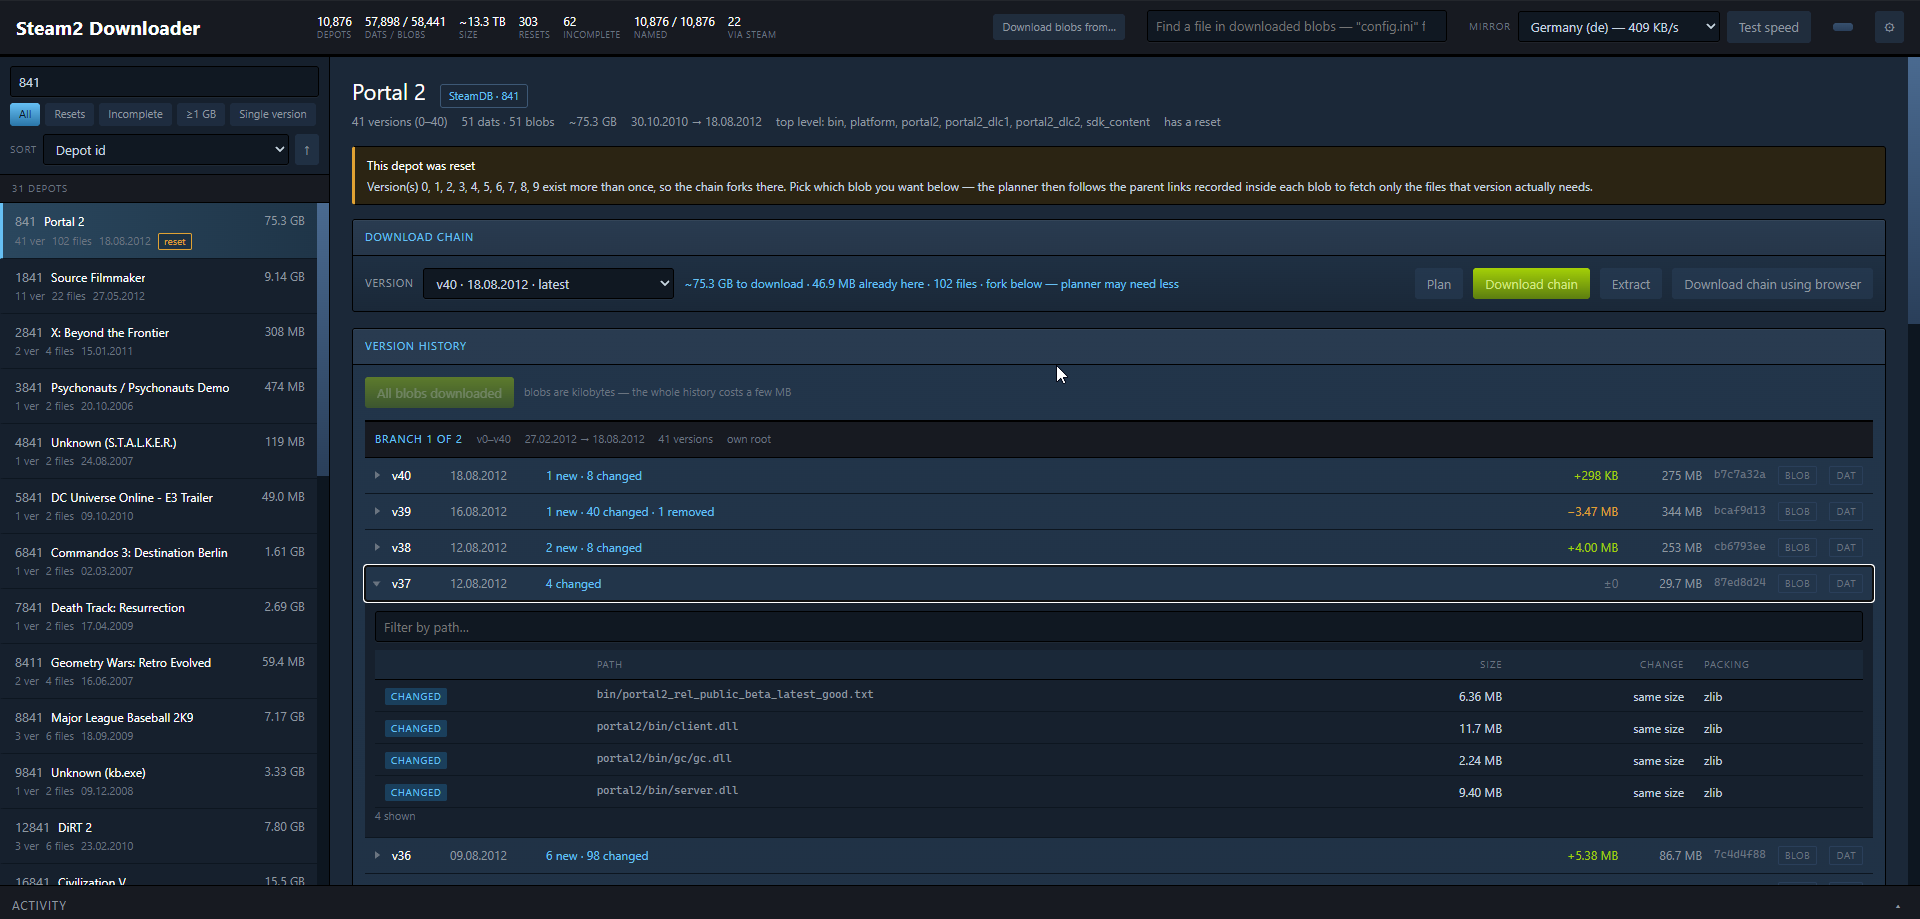
Task: Click CHANGED badge for portal2_rel_public_beta_latest_good.txt
Action: pos(416,697)
